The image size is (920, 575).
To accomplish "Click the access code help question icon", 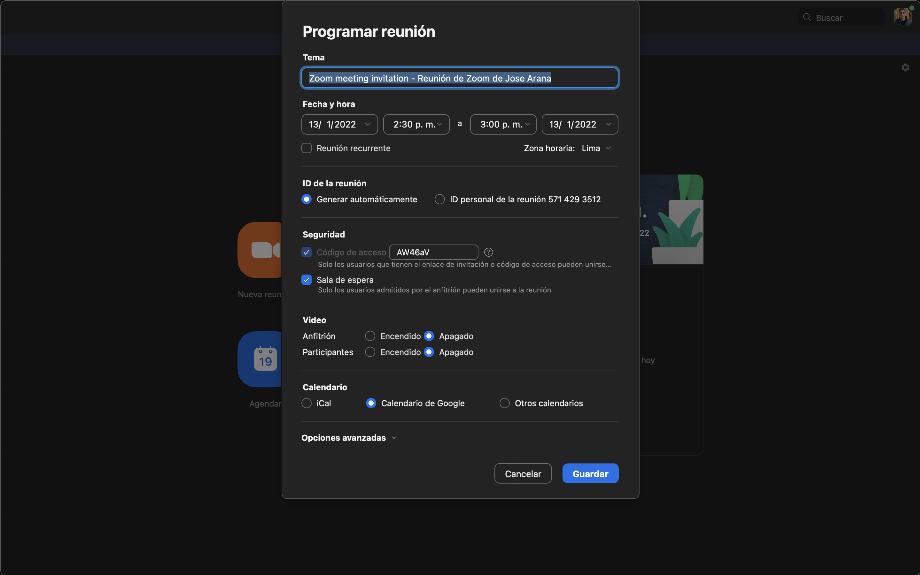I will (488, 252).
